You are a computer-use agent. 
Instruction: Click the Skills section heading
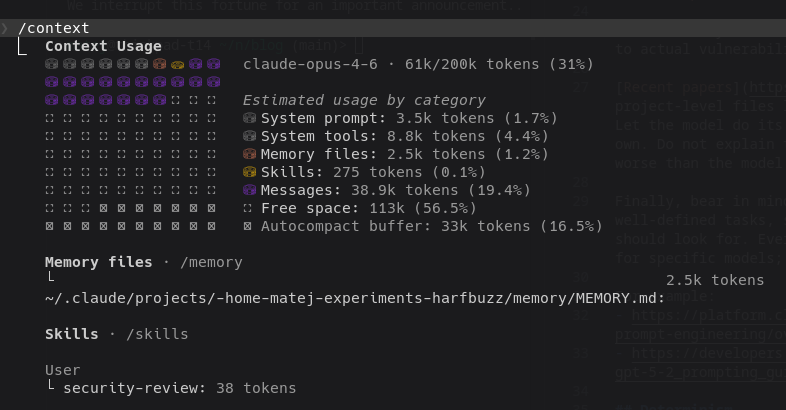[72, 334]
